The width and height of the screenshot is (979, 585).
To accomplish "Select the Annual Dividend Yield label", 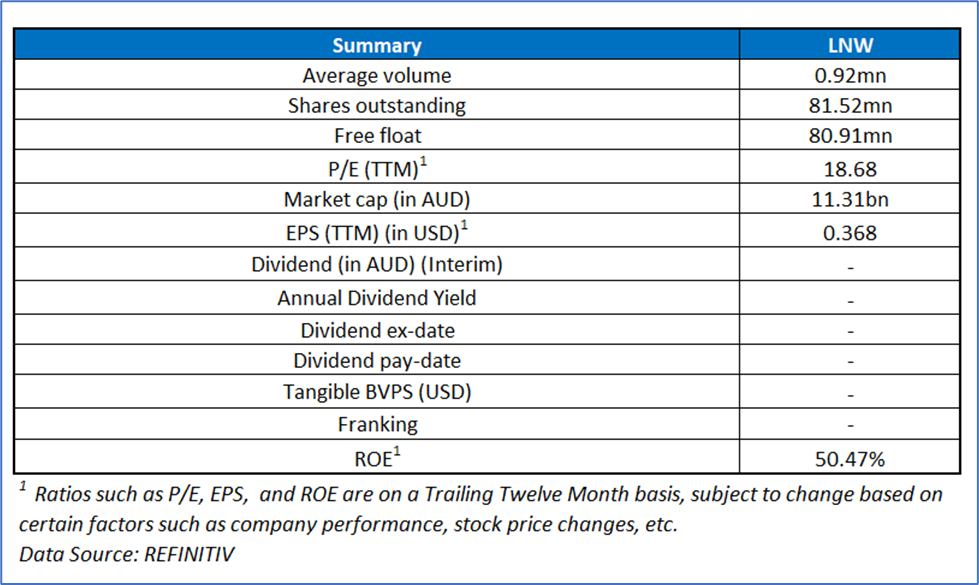I will 376,297.
